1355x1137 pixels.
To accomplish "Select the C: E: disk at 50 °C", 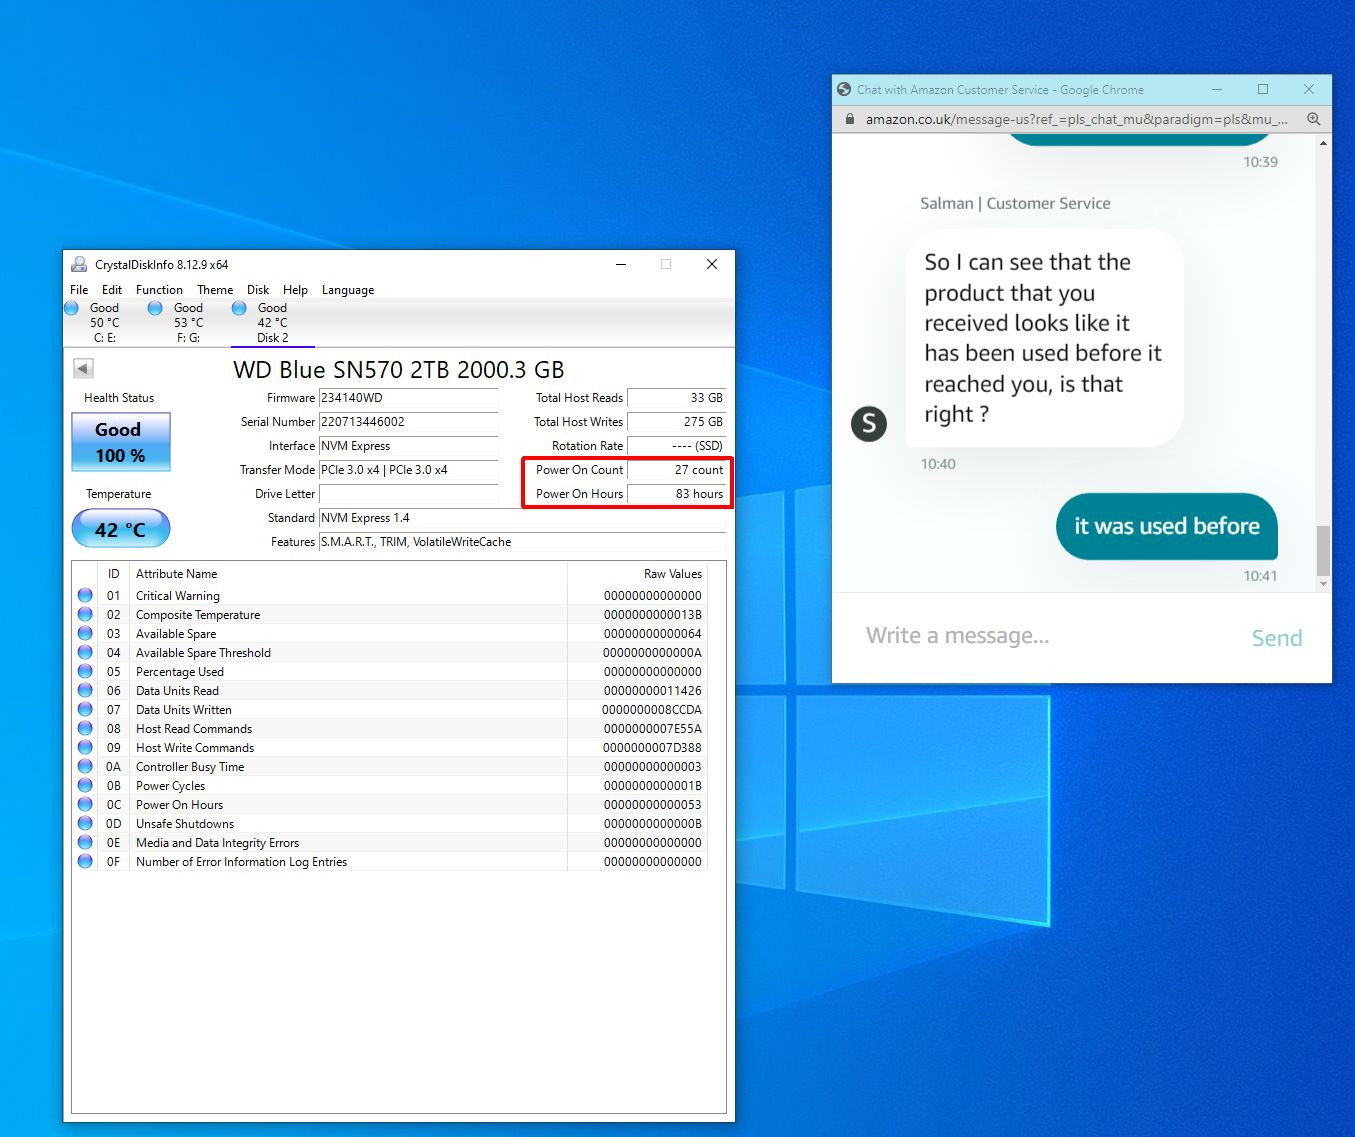I will (x=104, y=323).
